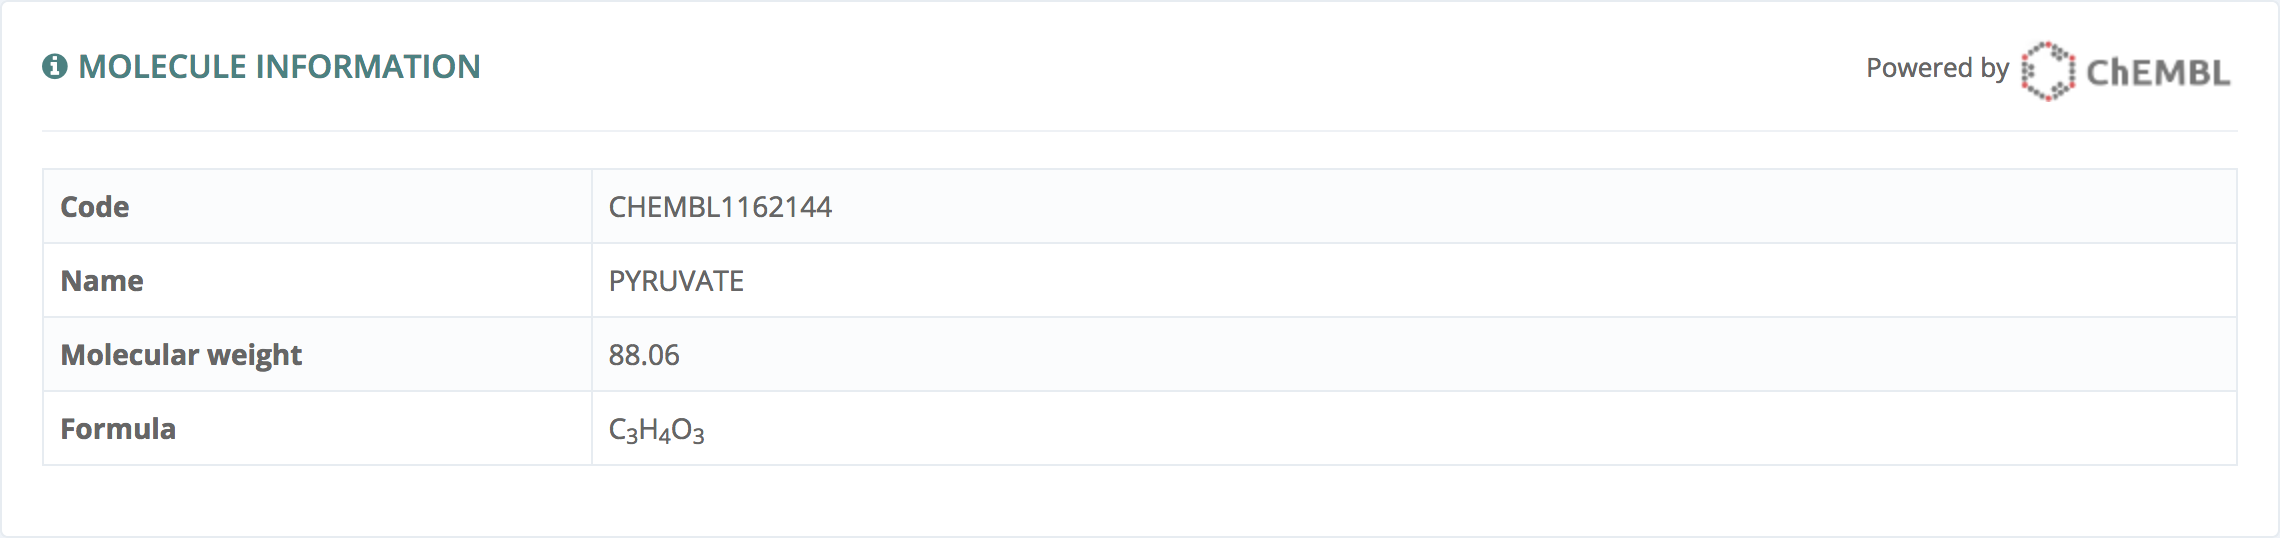This screenshot has width=2280, height=538.
Task: Click the letter H in the formula
Action: coord(648,429)
